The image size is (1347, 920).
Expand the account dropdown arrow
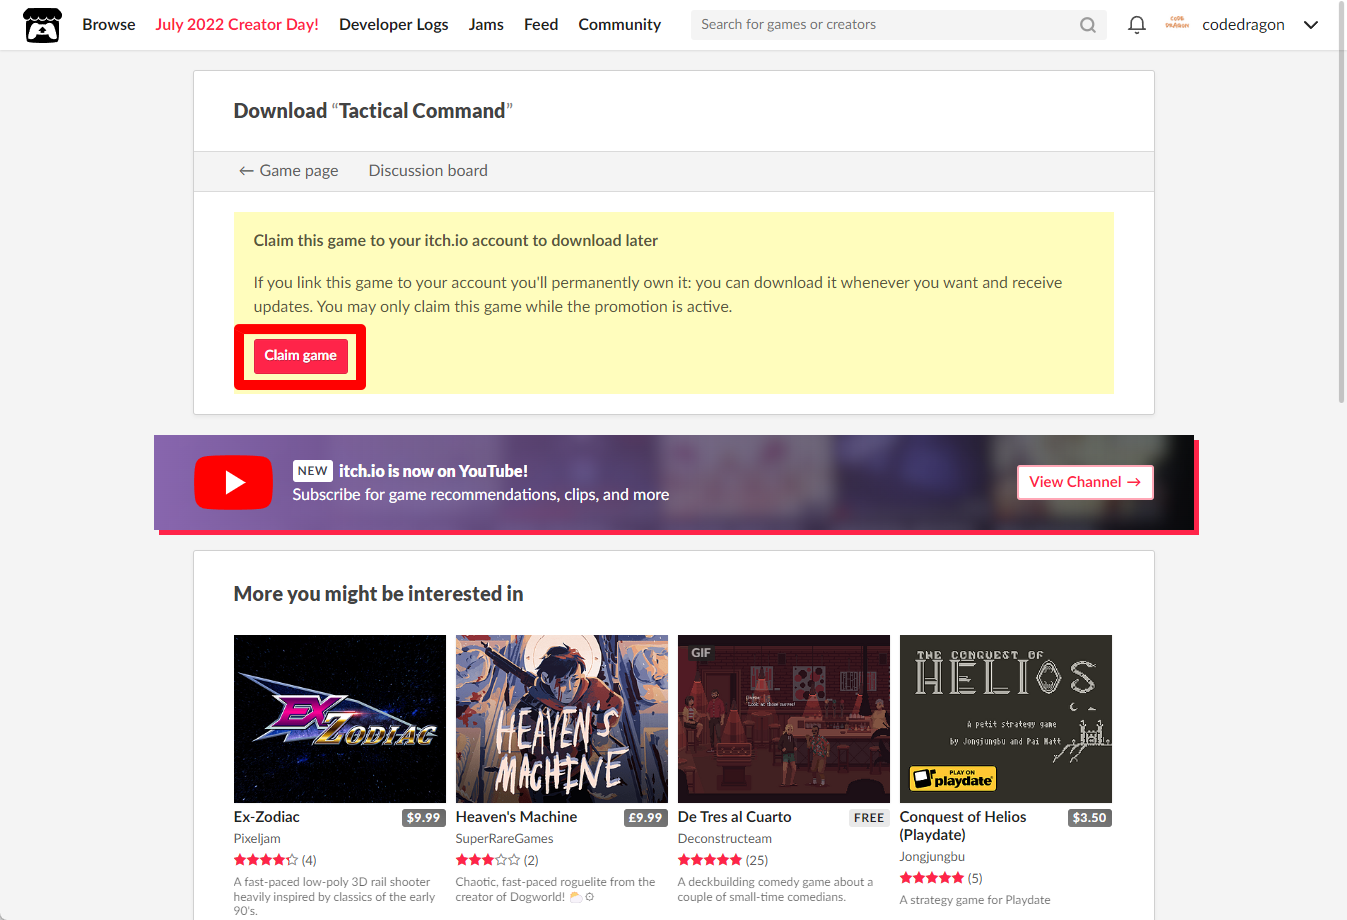[x=1311, y=25]
